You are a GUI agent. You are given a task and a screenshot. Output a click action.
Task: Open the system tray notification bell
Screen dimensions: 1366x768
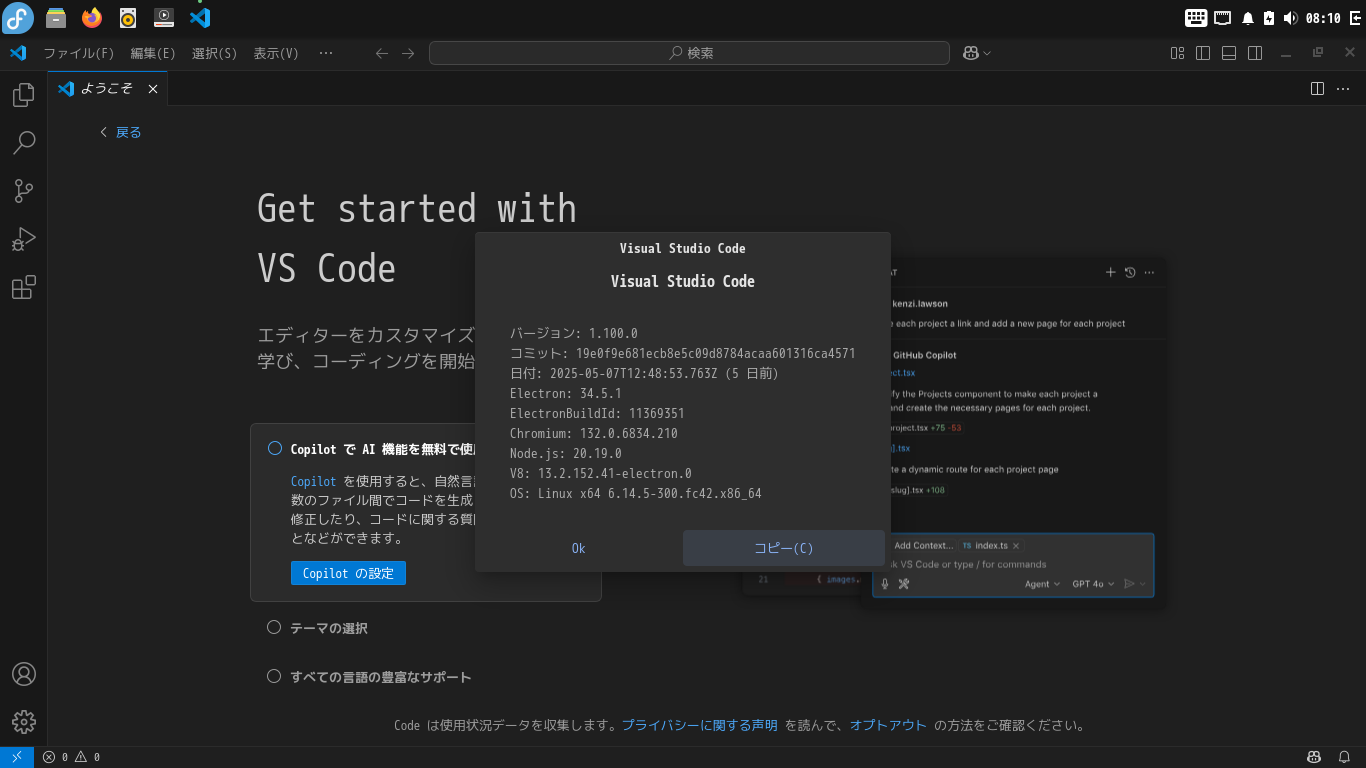point(1248,18)
